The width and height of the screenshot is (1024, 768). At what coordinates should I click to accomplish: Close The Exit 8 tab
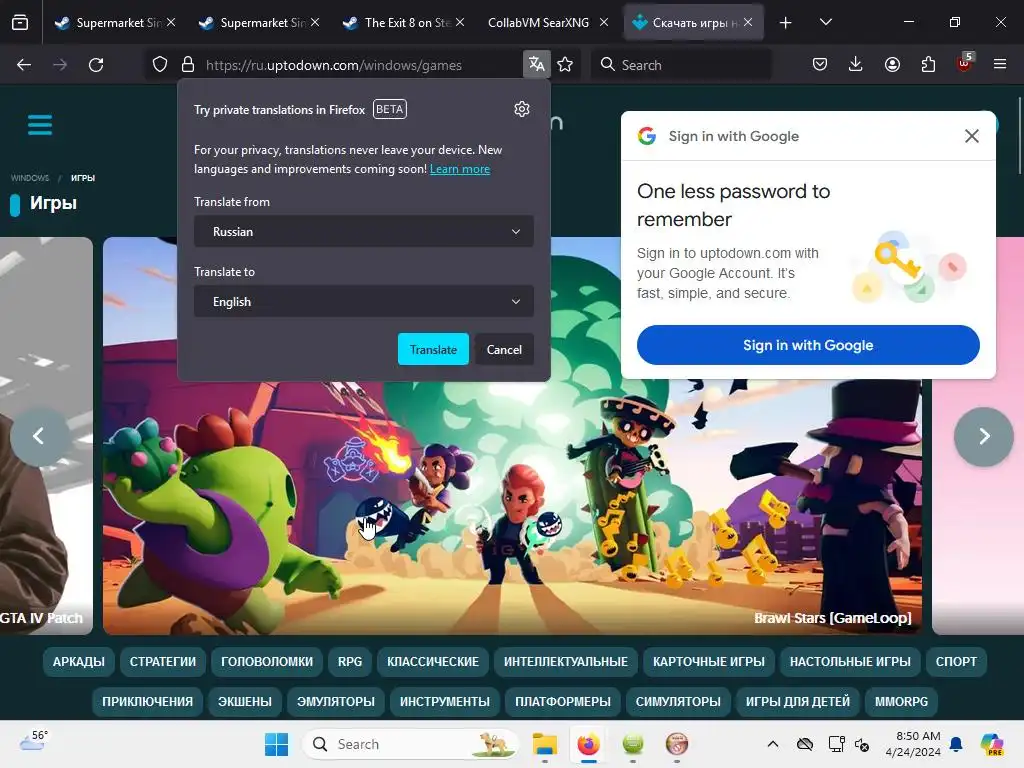click(460, 22)
